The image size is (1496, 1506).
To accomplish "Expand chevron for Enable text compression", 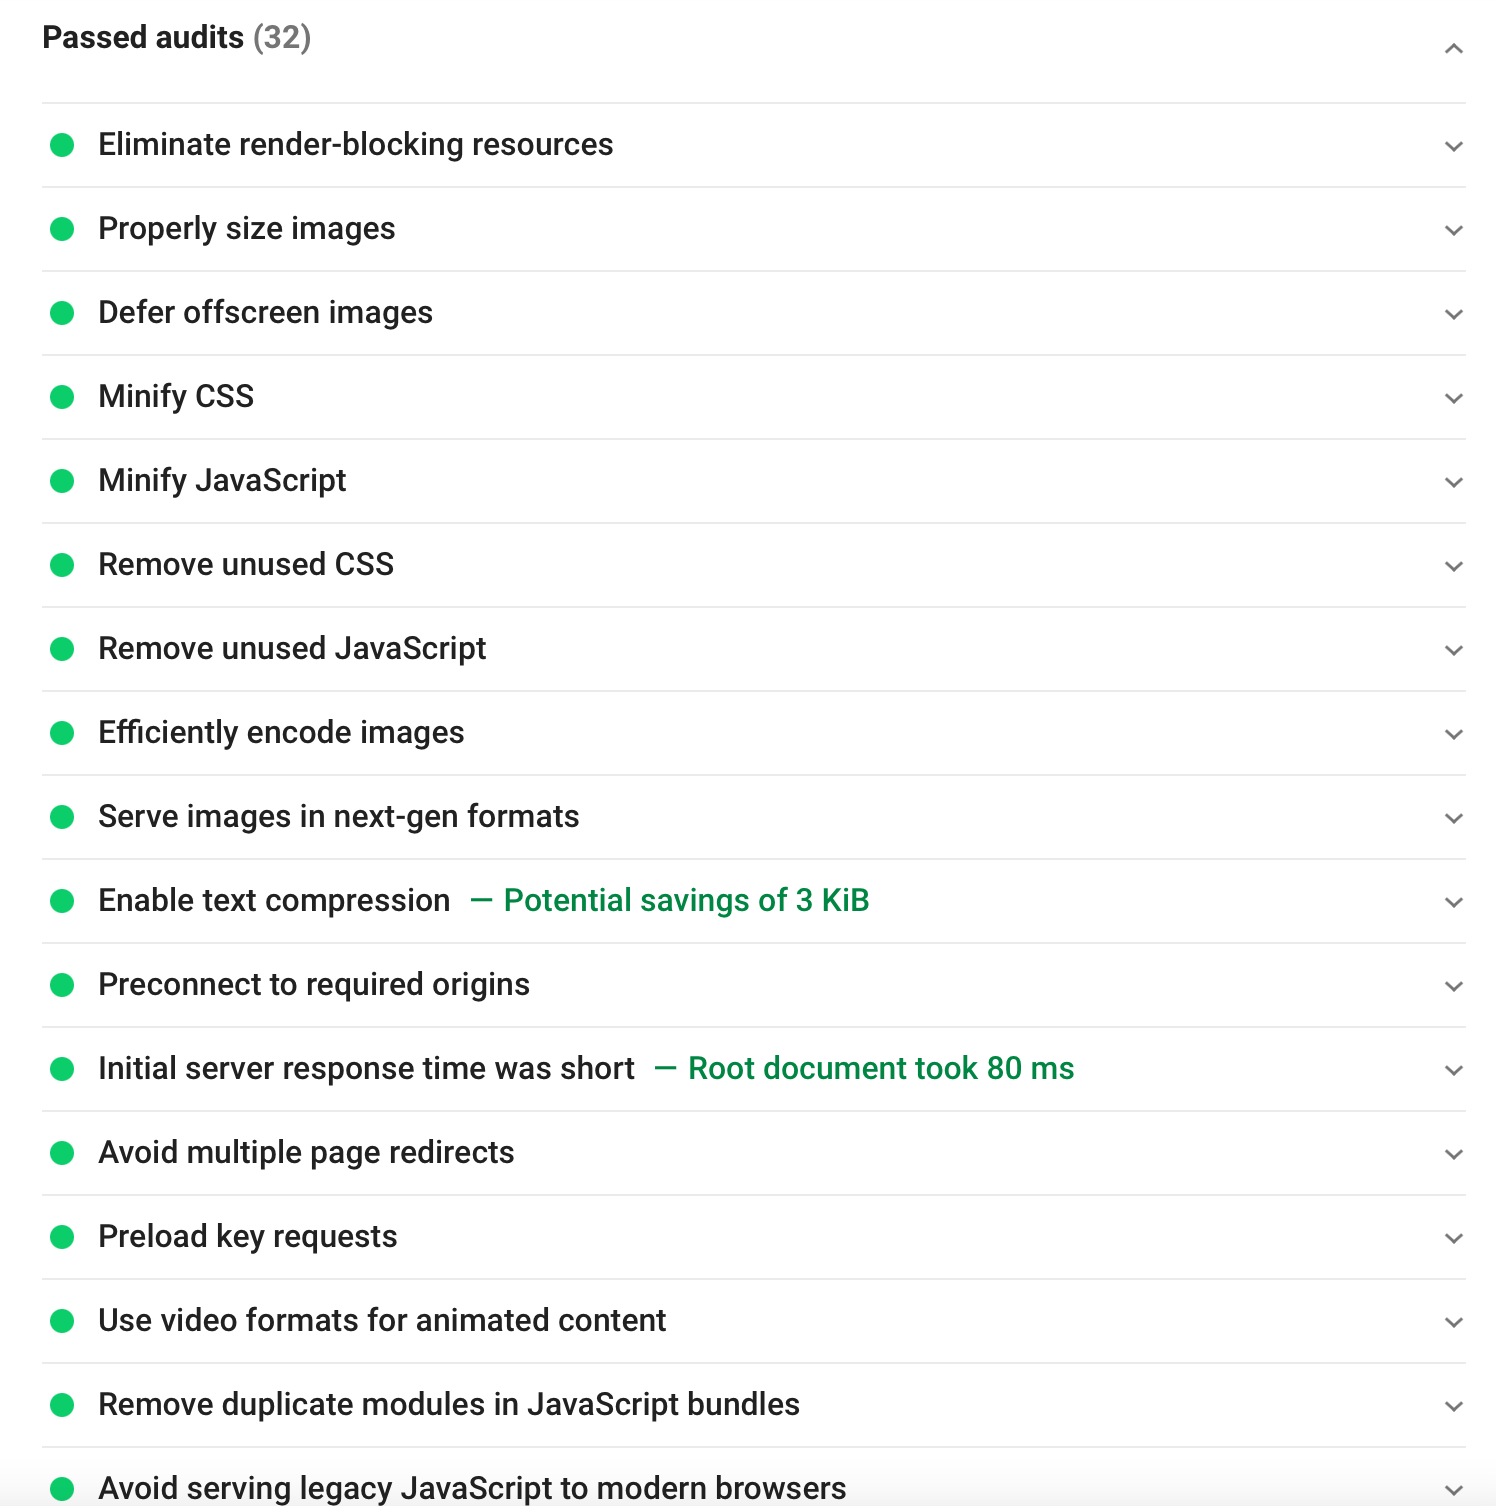I will (x=1454, y=902).
